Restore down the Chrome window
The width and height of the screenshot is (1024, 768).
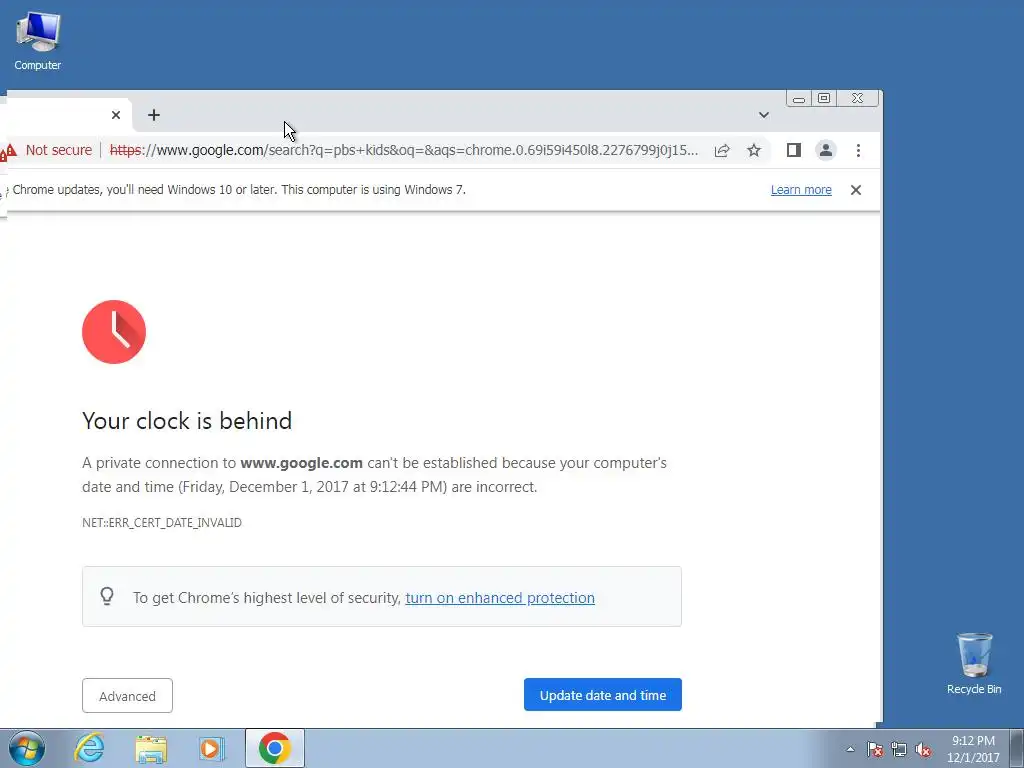click(824, 99)
